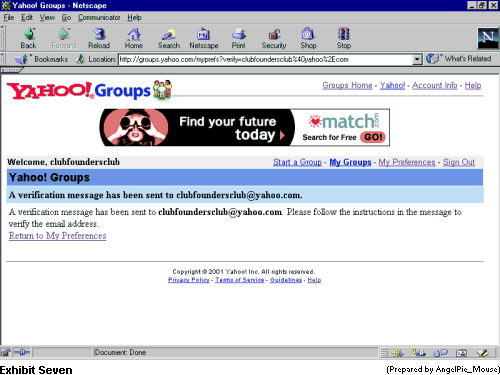Open the View menu
Image resolution: width=500 pixels, height=375 pixels.
click(x=47, y=17)
